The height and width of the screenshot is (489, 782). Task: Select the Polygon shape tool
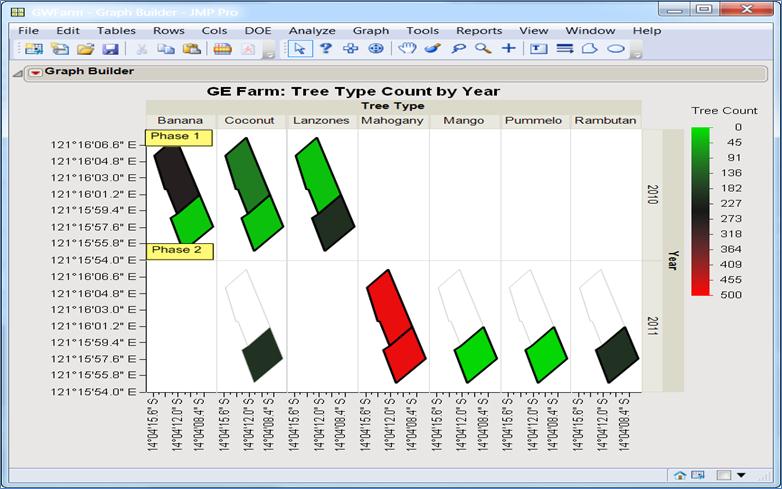[589, 48]
